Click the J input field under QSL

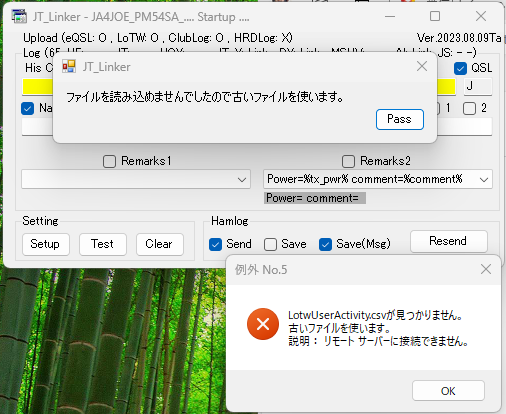(478, 86)
